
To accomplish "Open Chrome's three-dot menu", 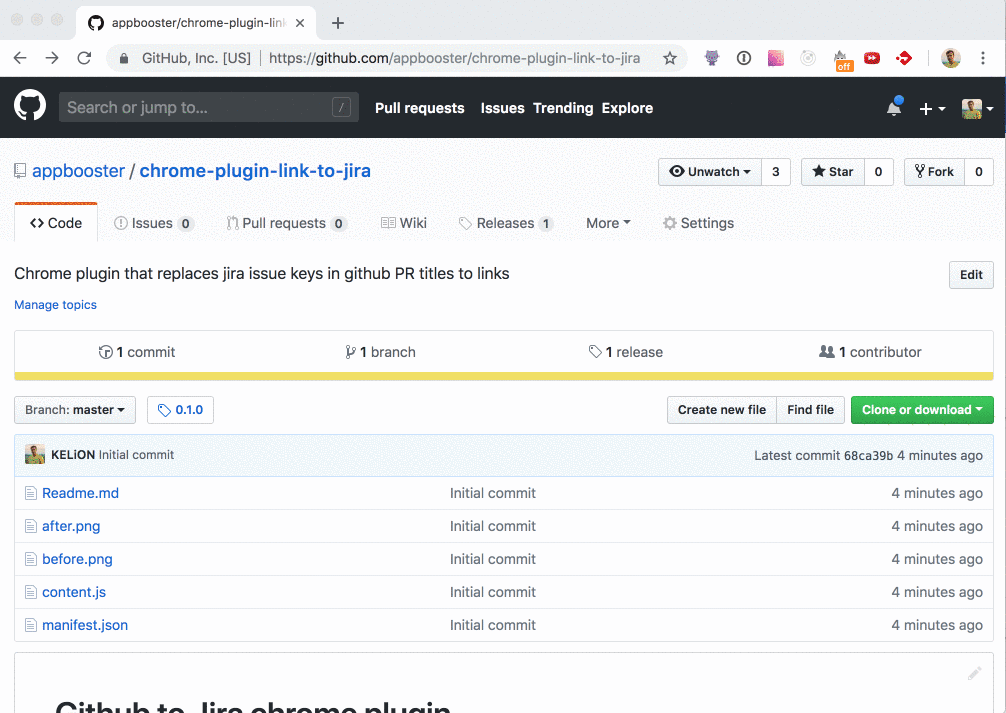I will click(983, 58).
